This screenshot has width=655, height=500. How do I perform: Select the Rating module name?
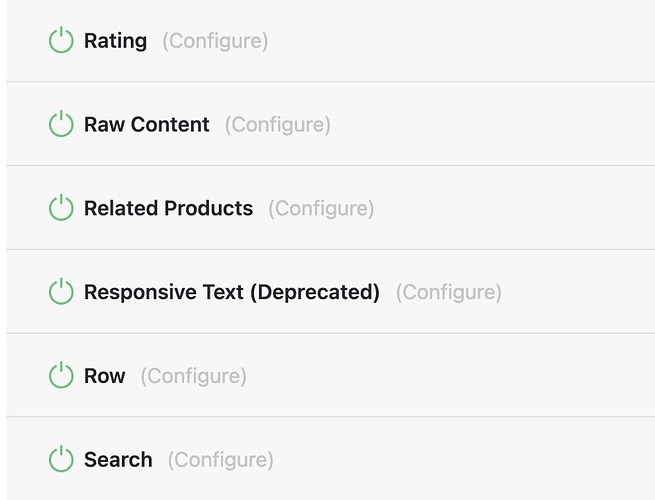115,41
